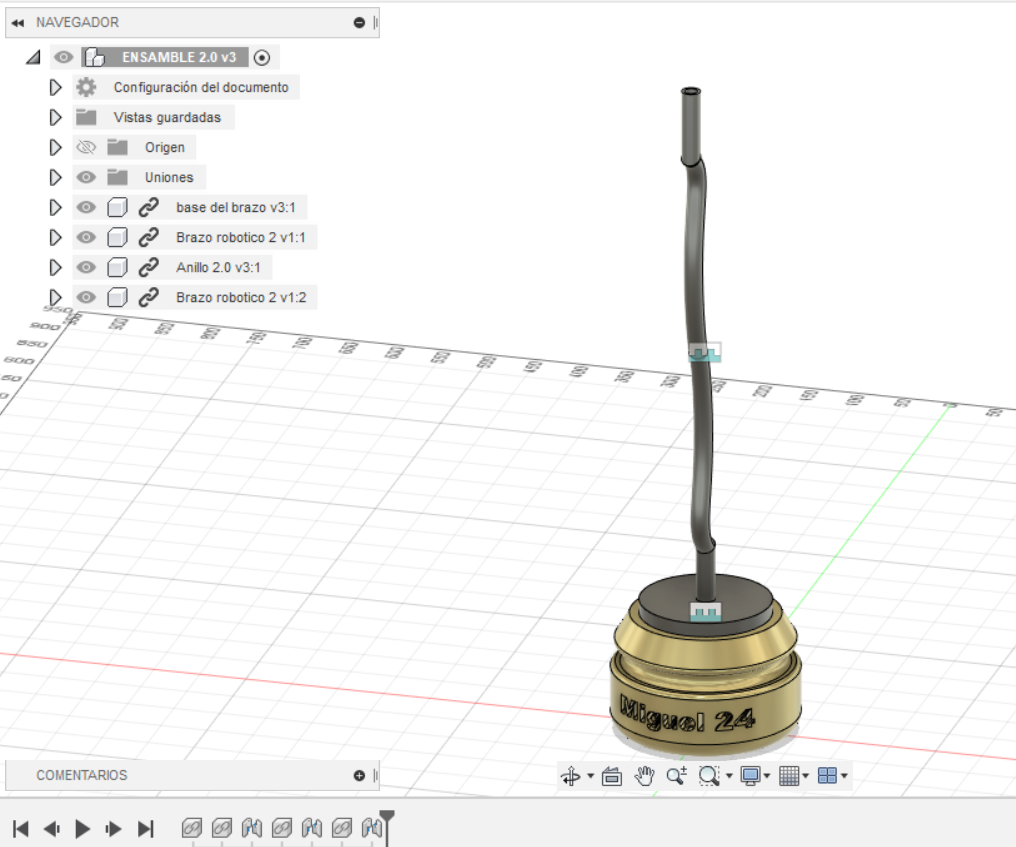Click the component cube icon of base del brazo
This screenshot has height=847, width=1016.
click(117, 208)
